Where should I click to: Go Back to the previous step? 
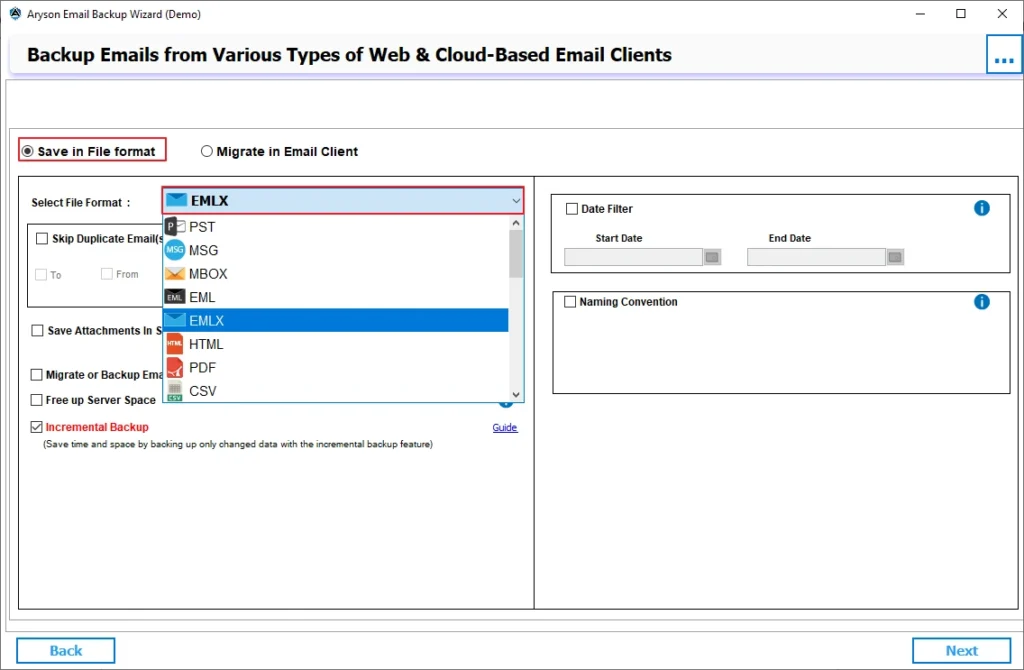click(x=65, y=650)
